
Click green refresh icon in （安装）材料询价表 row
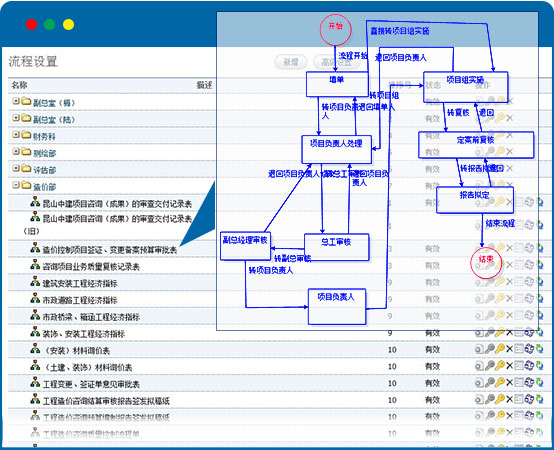point(540,349)
